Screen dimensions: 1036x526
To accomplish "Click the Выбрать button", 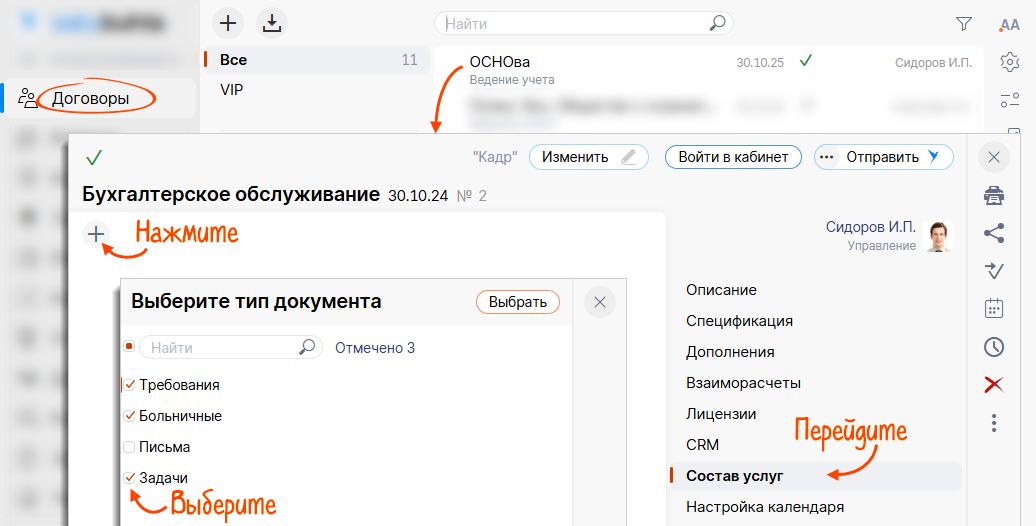I will [517, 302].
